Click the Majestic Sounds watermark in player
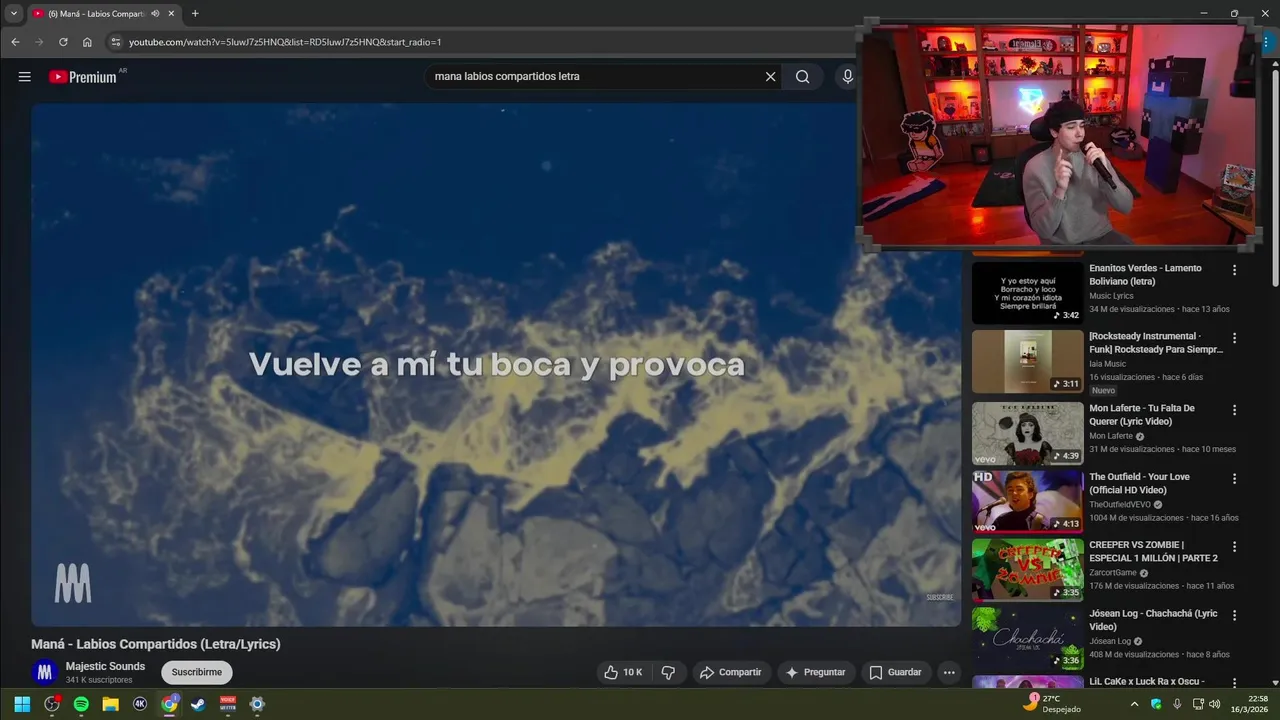Screen dimensions: 1280x720 pos(72,583)
